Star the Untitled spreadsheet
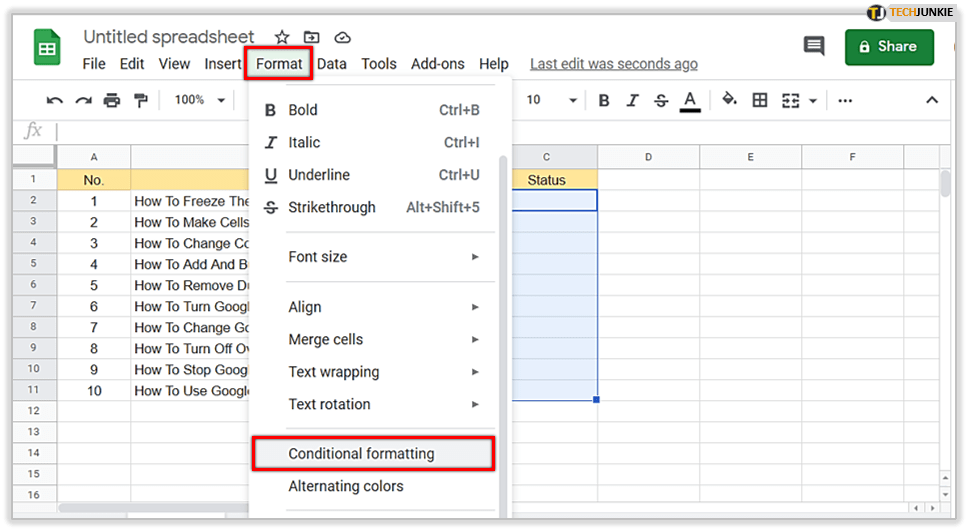This screenshot has height=531, width=968. coord(282,37)
